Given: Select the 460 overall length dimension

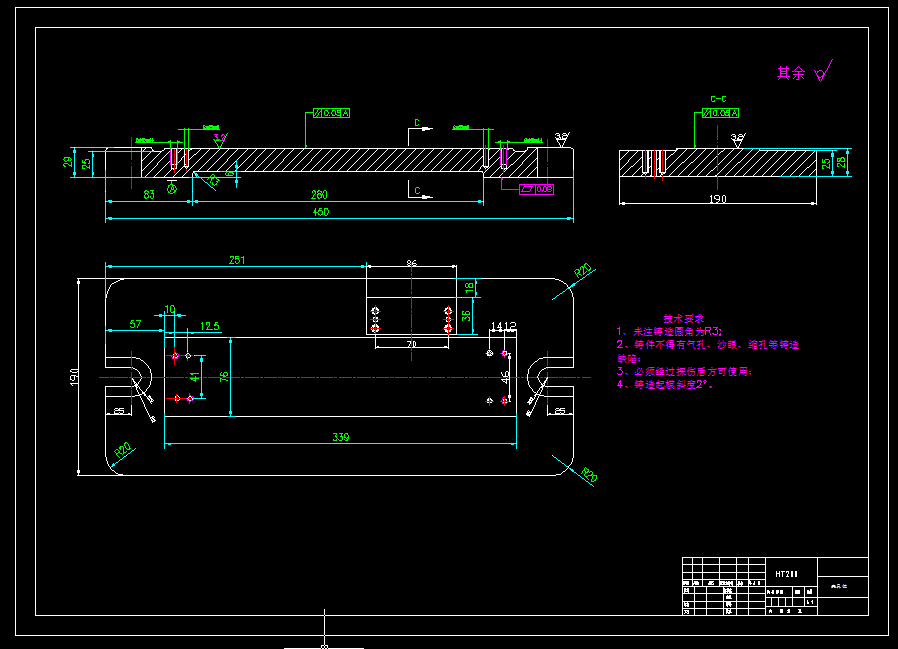Looking at the screenshot, I should [321, 212].
